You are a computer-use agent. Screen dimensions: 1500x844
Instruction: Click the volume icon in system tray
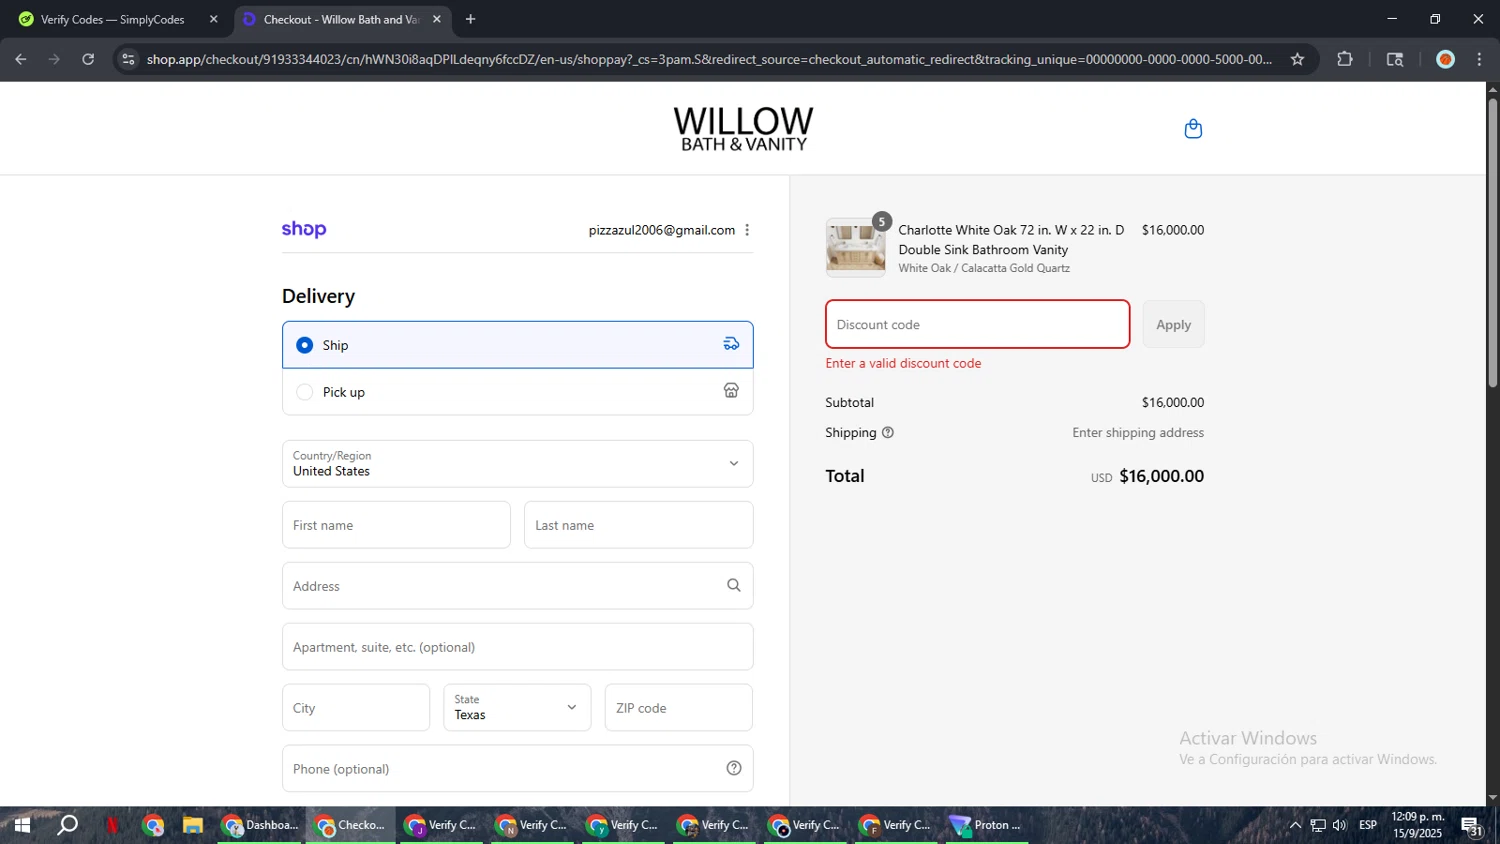pos(1340,826)
